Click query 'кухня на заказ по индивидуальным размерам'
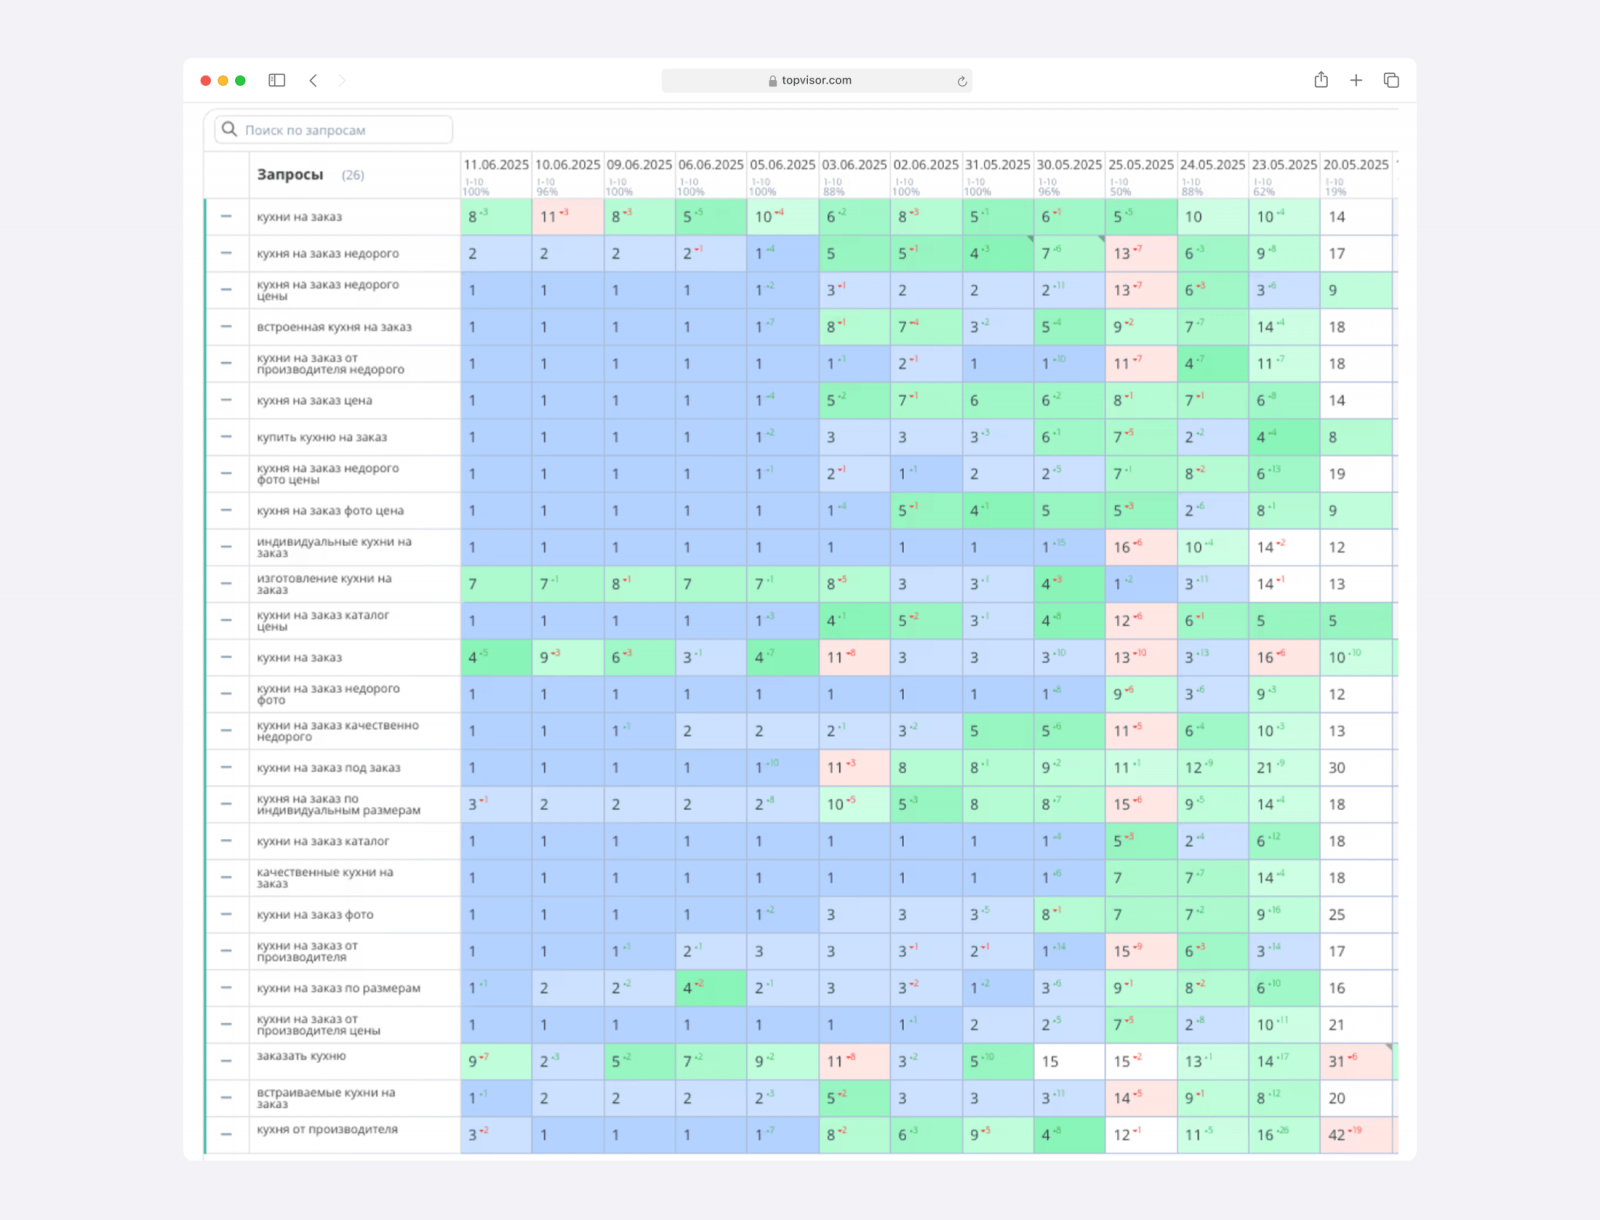Image resolution: width=1600 pixels, height=1220 pixels. 339,804
